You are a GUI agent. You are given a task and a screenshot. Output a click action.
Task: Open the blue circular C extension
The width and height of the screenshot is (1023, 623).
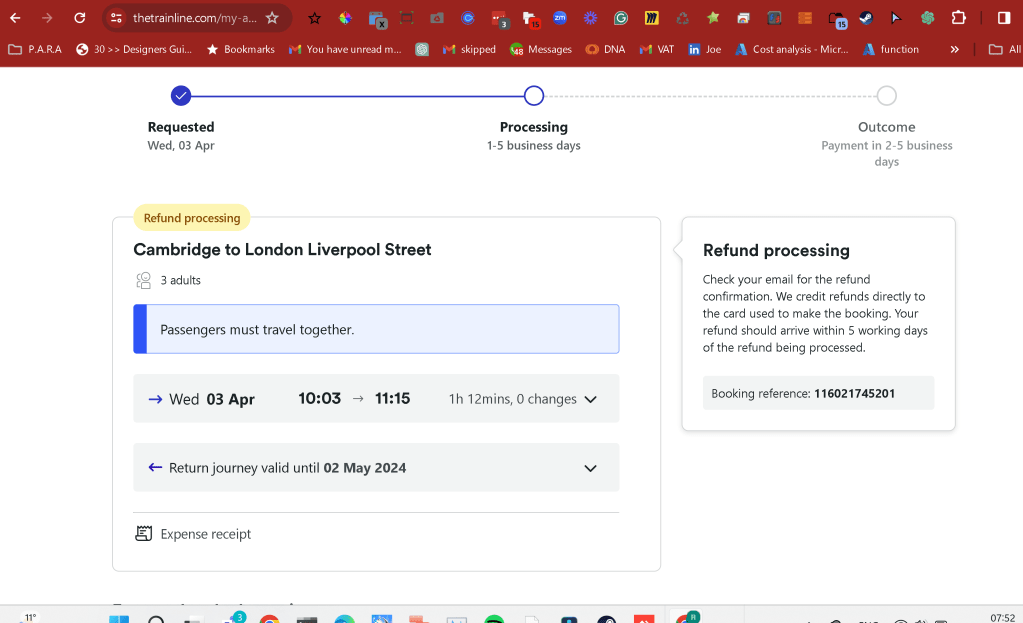click(x=468, y=18)
